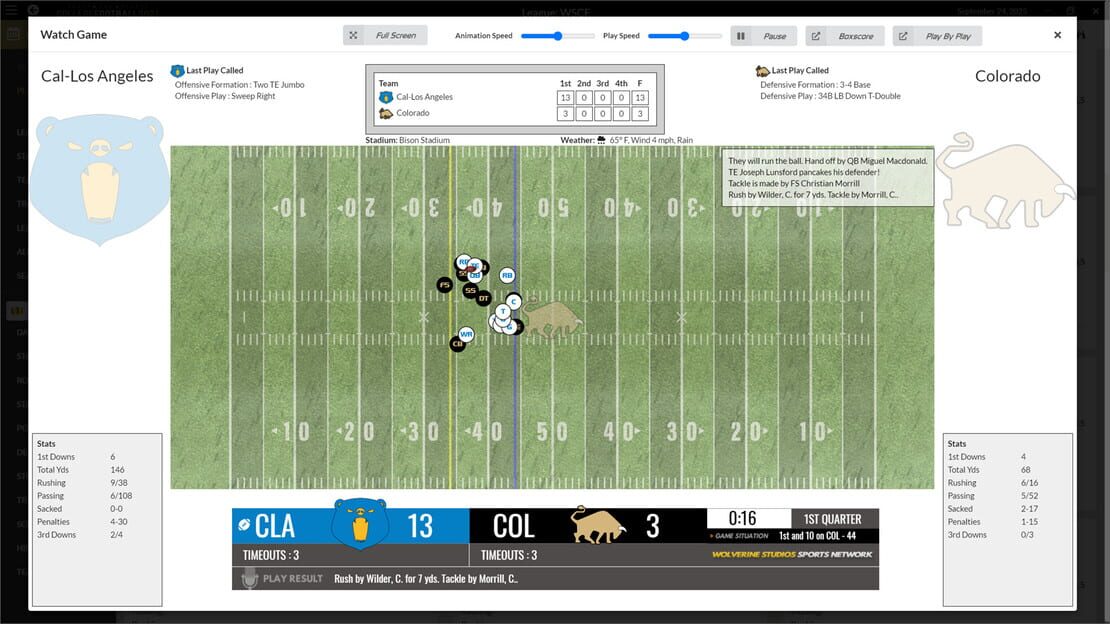Click the Cal-Los Angeles row in score table
This screenshot has height=624, width=1110.
click(513, 98)
